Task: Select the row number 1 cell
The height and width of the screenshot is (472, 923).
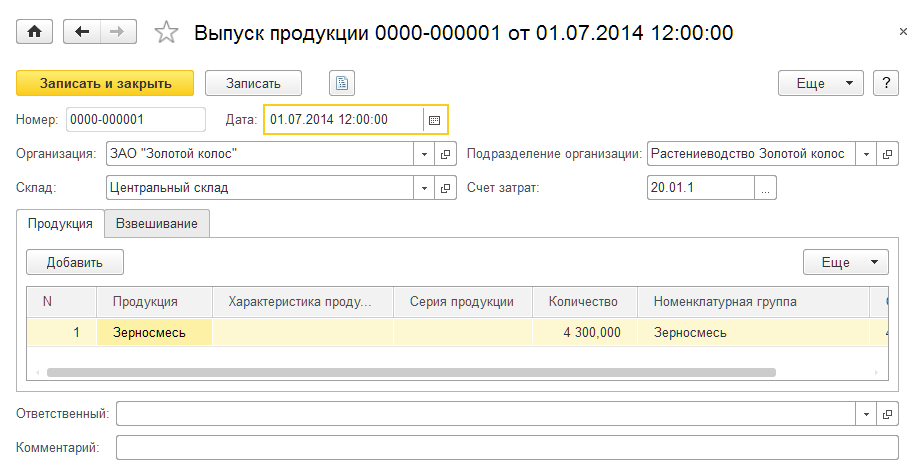Action: click(x=62, y=333)
